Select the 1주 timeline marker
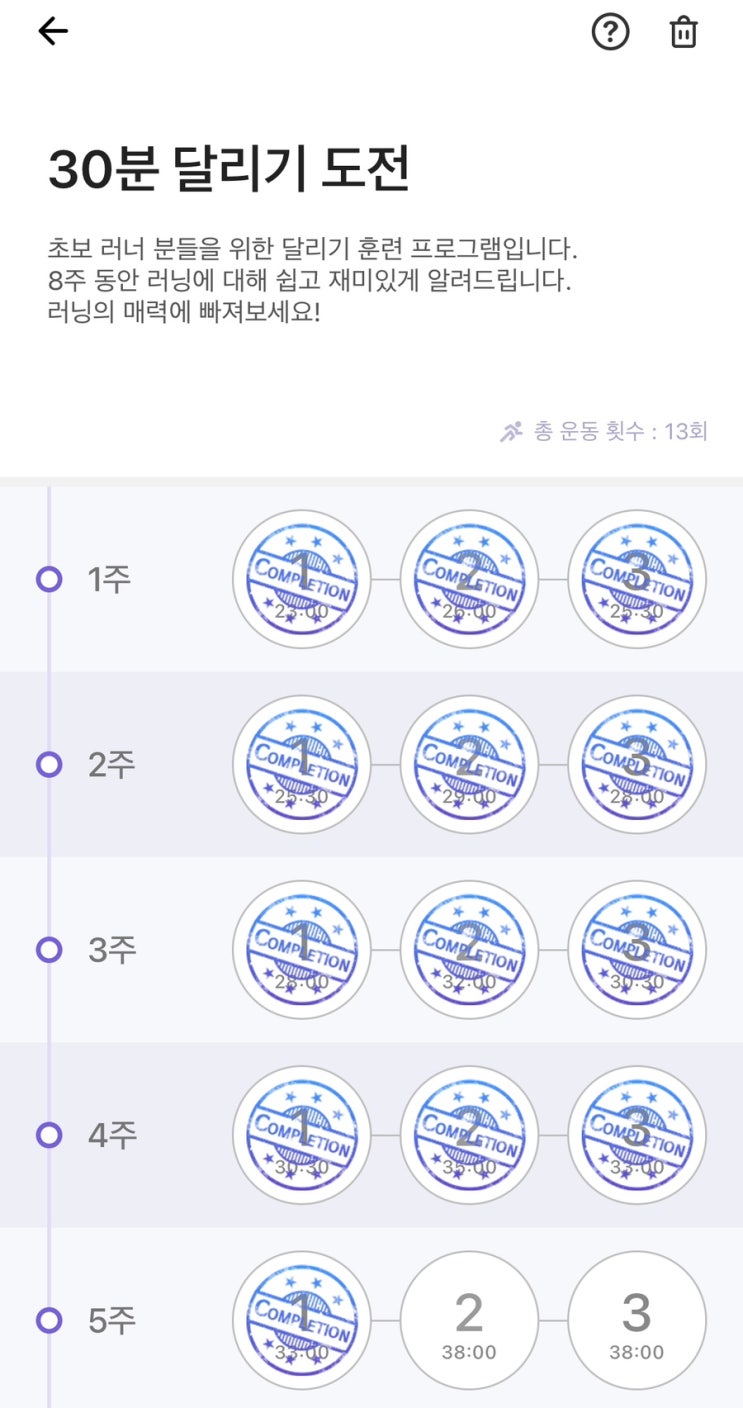This screenshot has width=743, height=1408. pyautogui.click(x=49, y=579)
